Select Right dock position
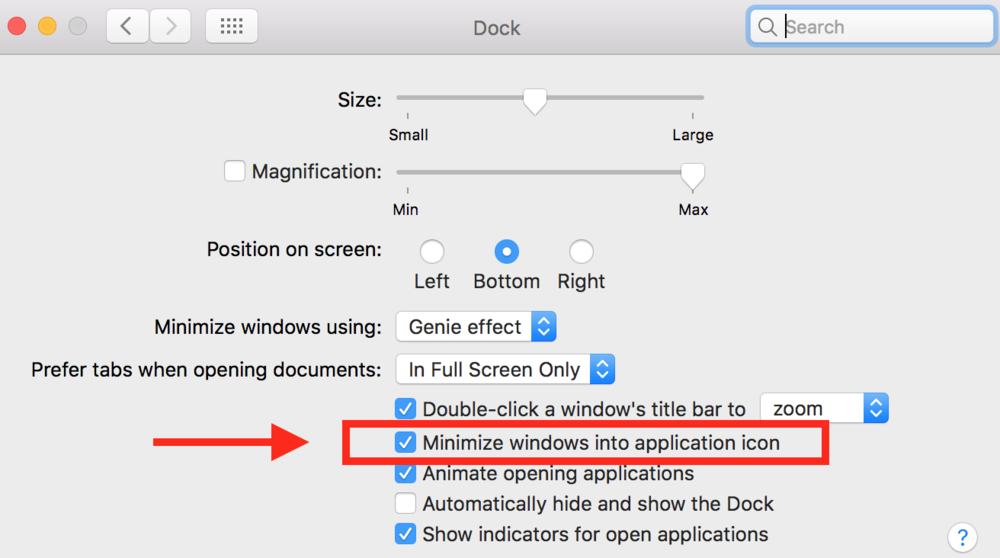 coord(581,251)
